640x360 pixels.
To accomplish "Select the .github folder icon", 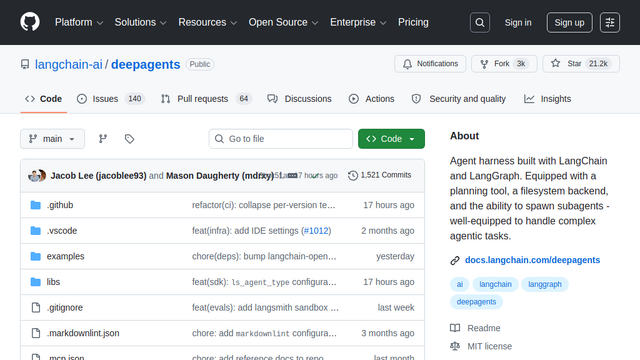I will [36, 205].
